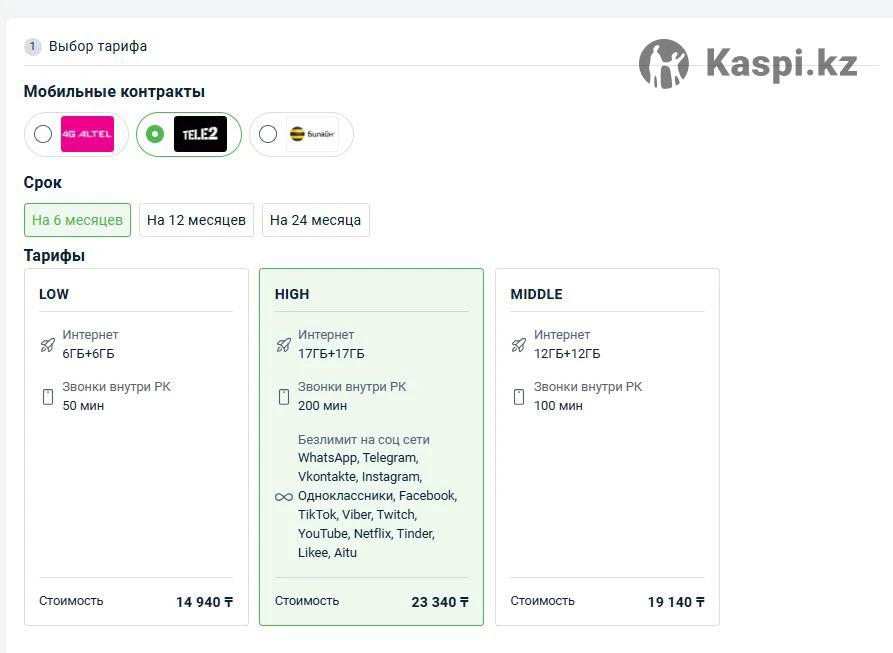Click 'Звонки внутри РК' in the HIGH tariff
Screen dimensions: 893x653
point(353,387)
